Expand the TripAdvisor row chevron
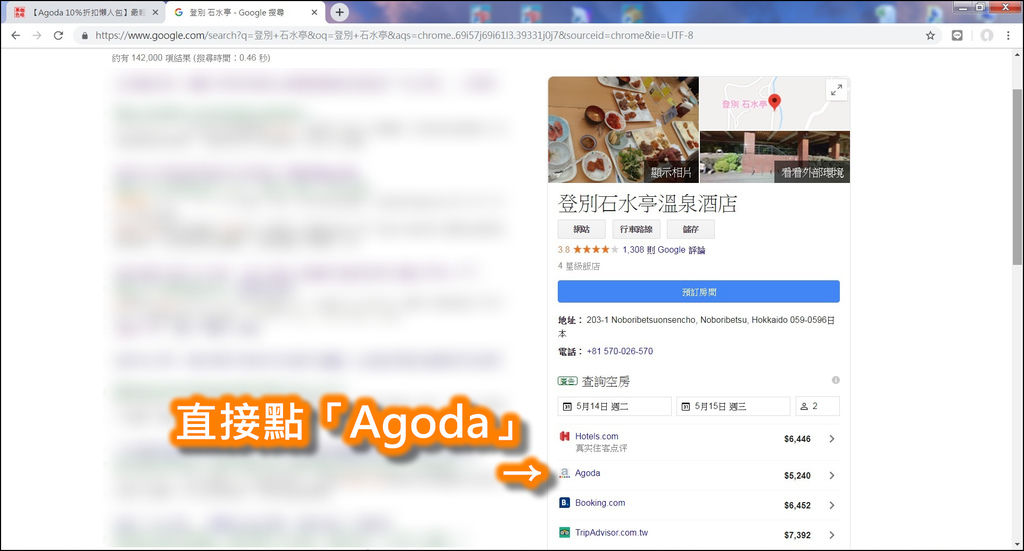Screen dimensions: 1024x551 [831, 535]
